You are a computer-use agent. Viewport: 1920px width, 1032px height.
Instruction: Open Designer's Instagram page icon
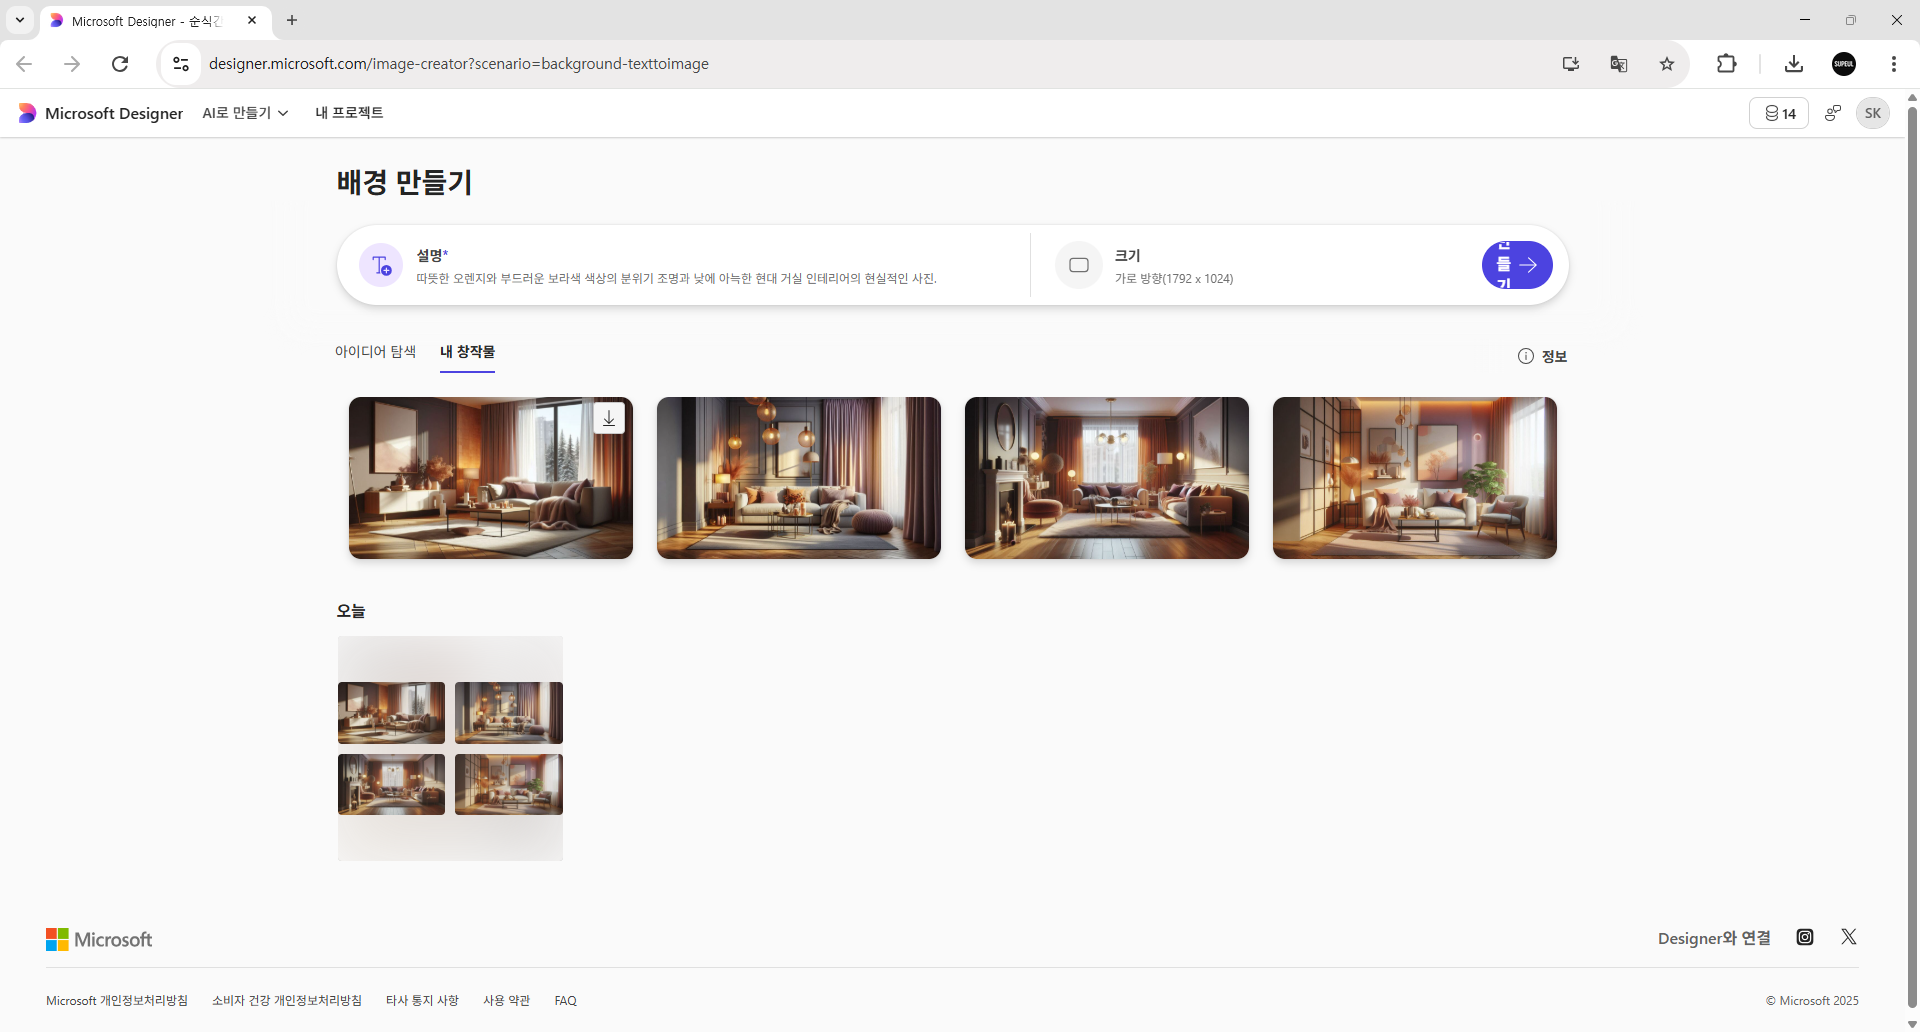pyautogui.click(x=1805, y=937)
